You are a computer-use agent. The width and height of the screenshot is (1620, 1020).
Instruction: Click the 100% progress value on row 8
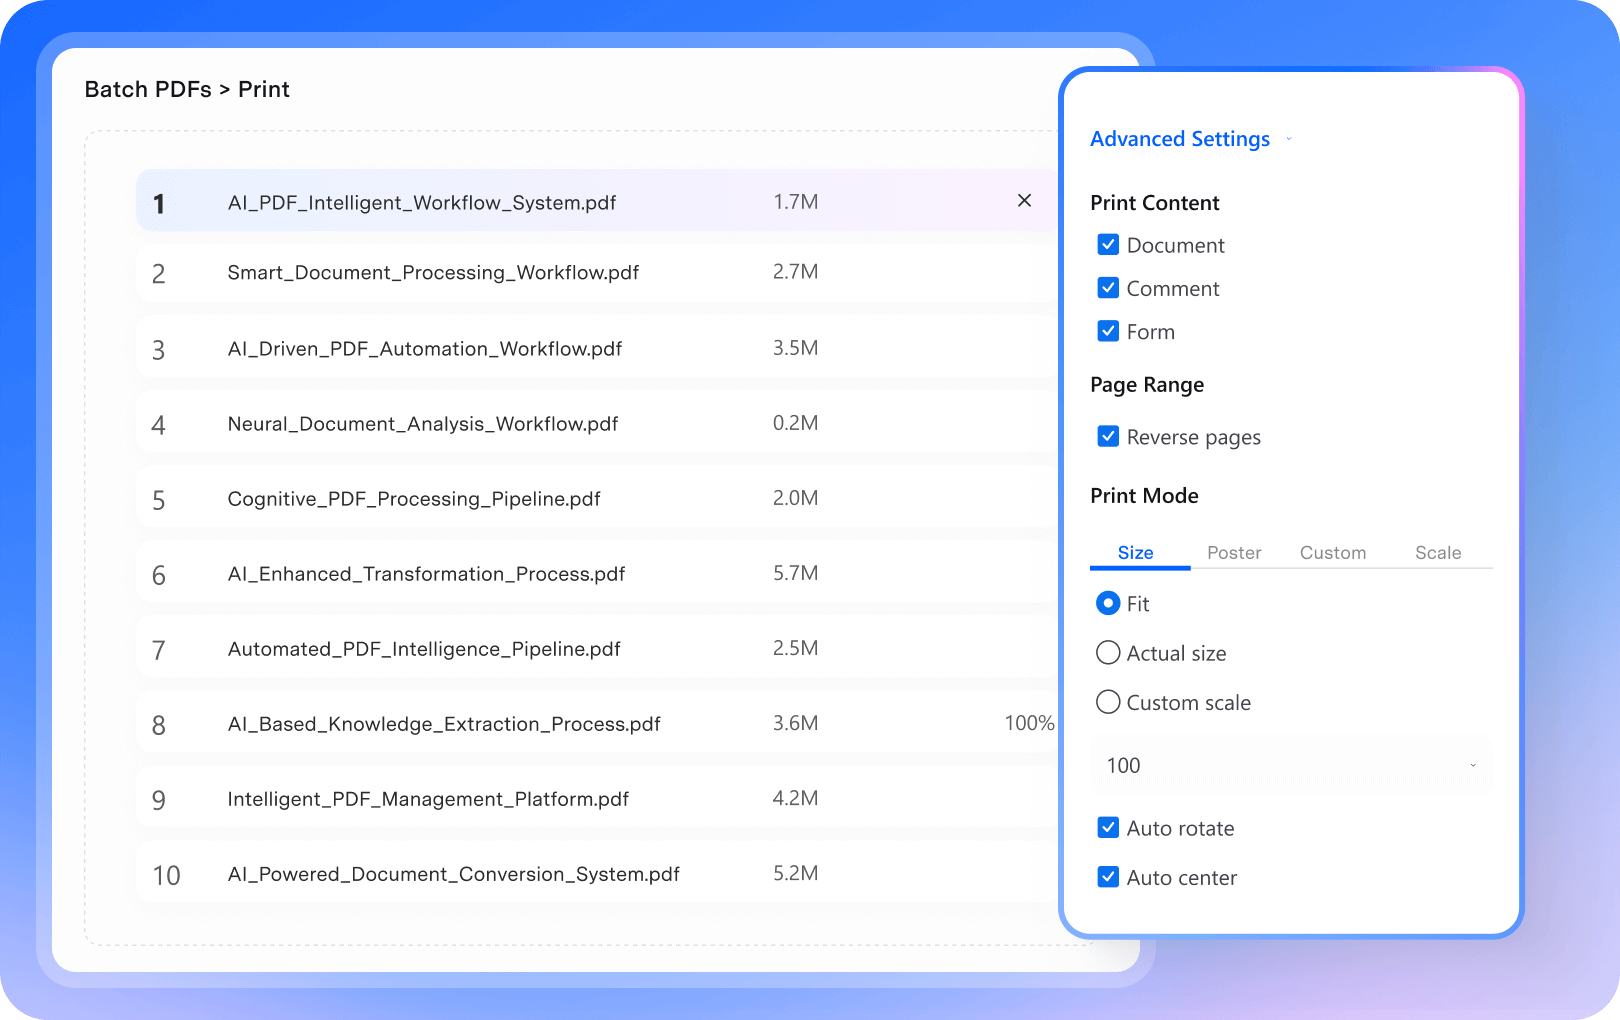click(x=1029, y=723)
